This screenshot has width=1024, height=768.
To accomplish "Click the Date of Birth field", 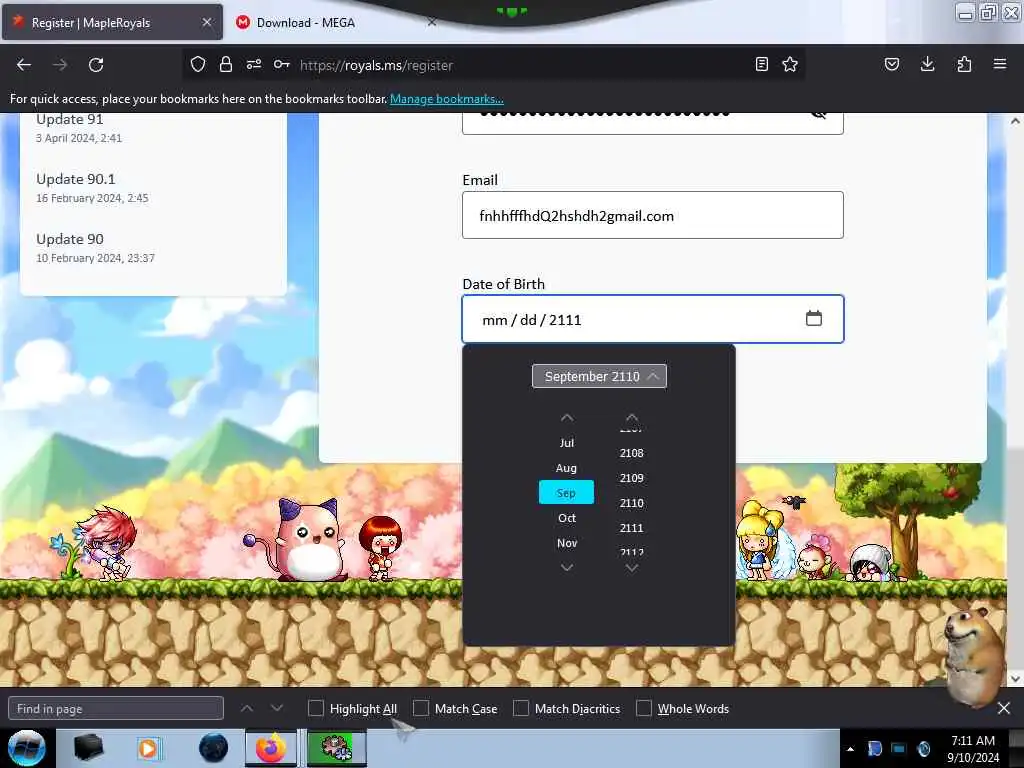I will pyautogui.click(x=652, y=319).
